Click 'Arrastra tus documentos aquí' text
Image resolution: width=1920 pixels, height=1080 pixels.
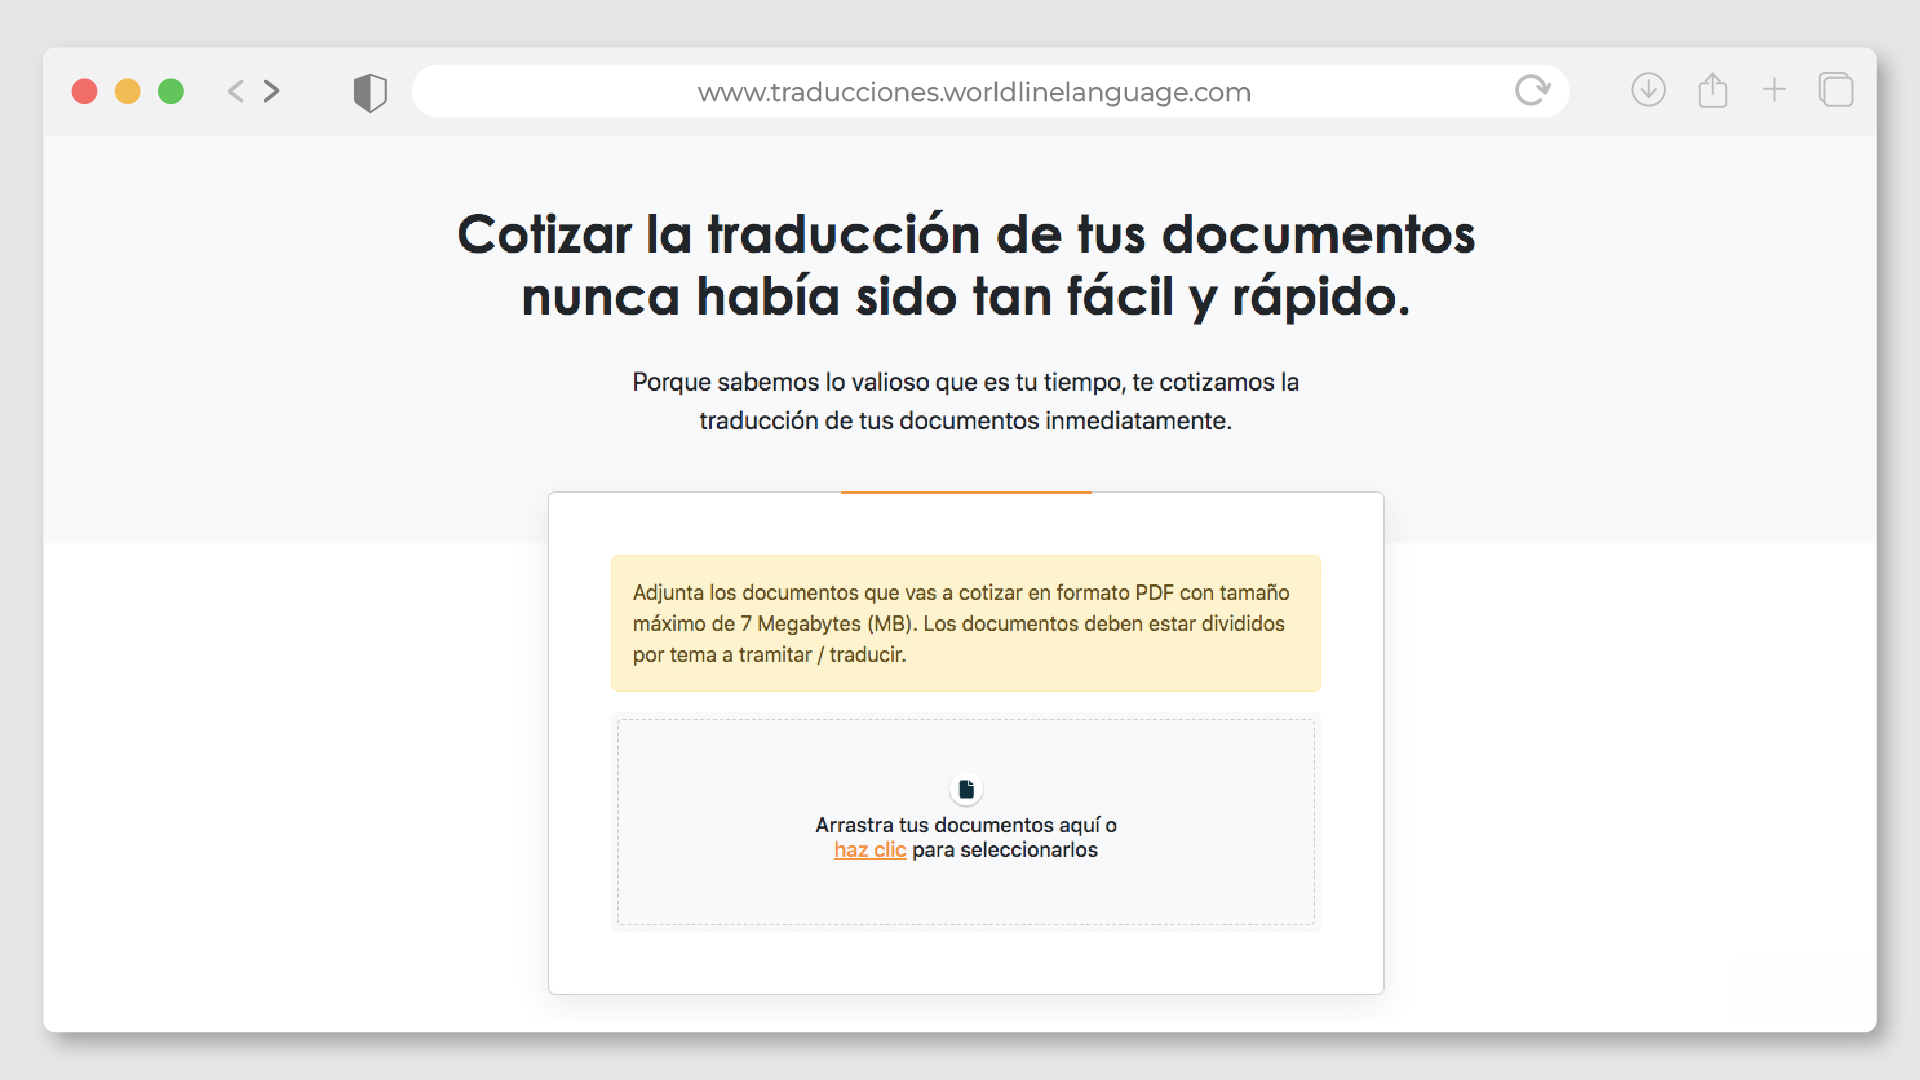(965, 825)
